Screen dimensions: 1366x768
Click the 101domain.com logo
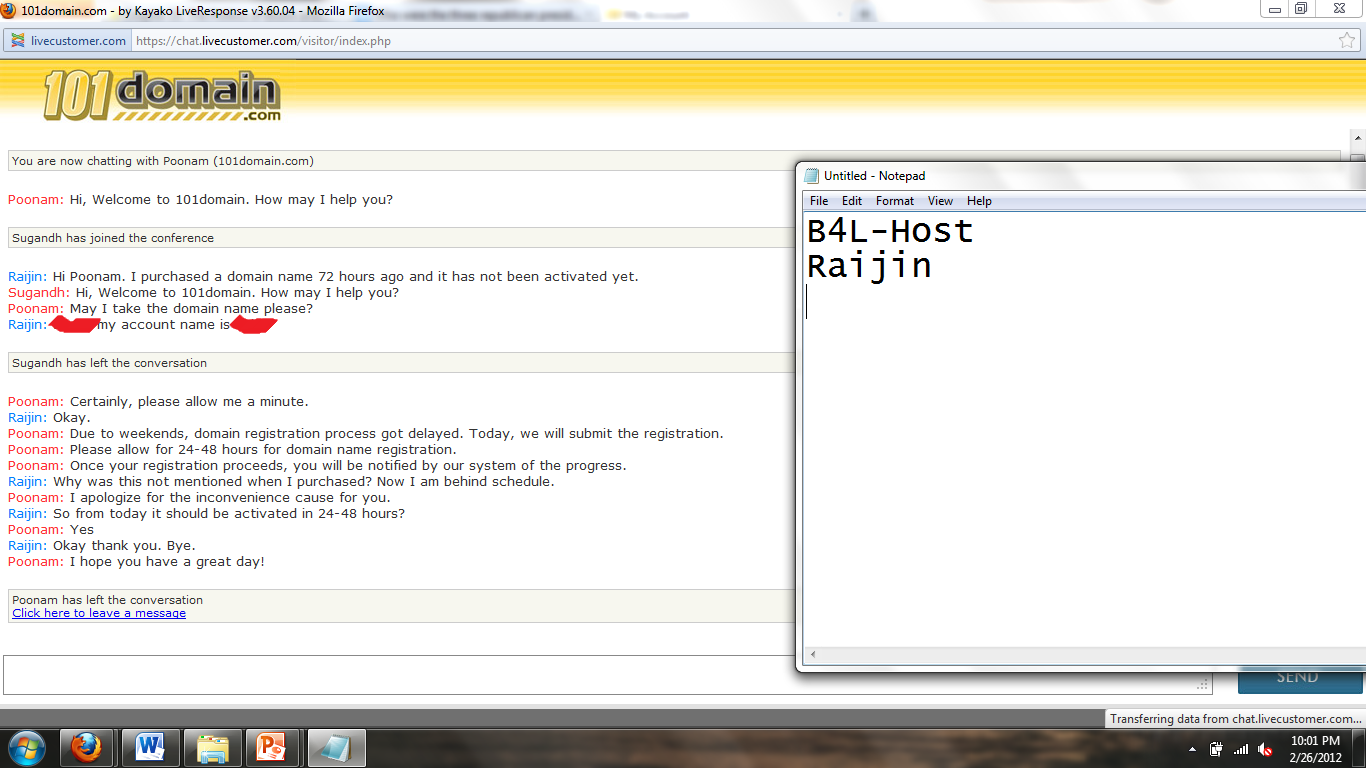coord(162,97)
